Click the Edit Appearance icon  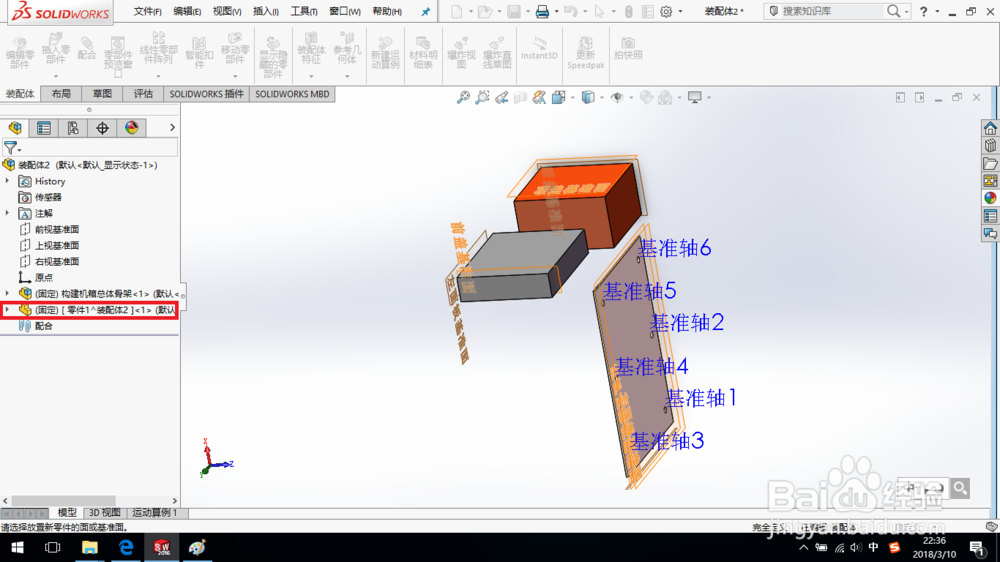646,98
